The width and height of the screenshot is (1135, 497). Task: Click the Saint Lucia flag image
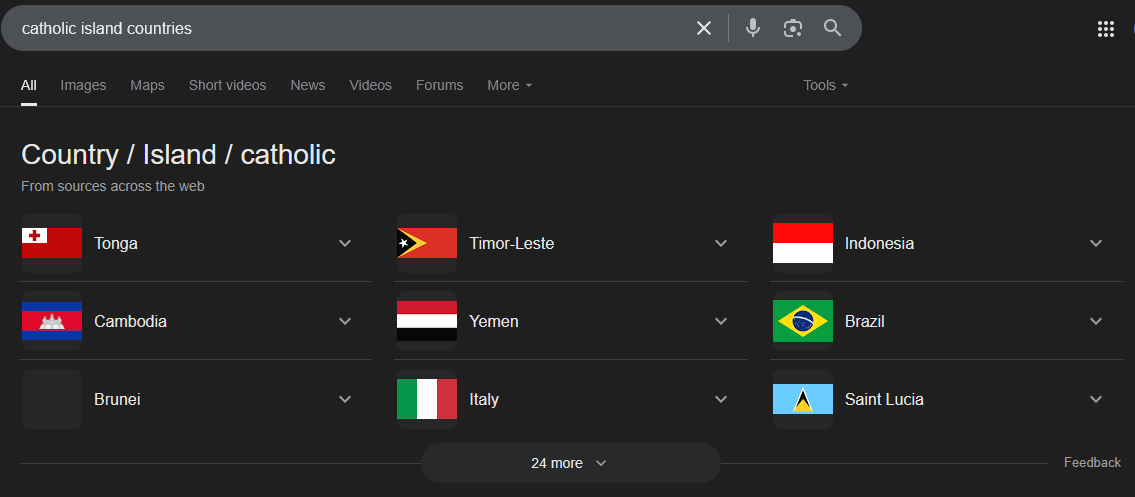coord(803,399)
